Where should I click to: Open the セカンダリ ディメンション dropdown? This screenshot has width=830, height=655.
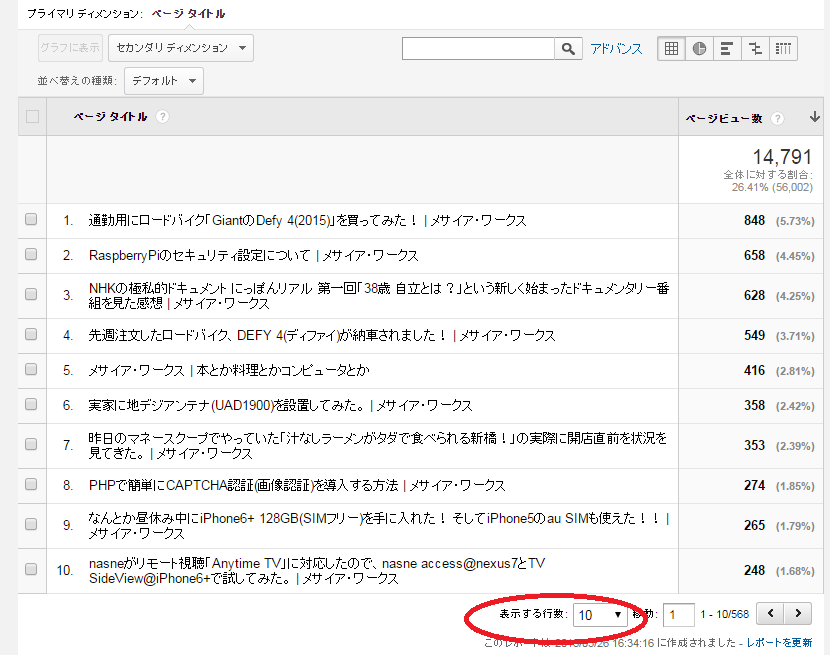(x=180, y=48)
